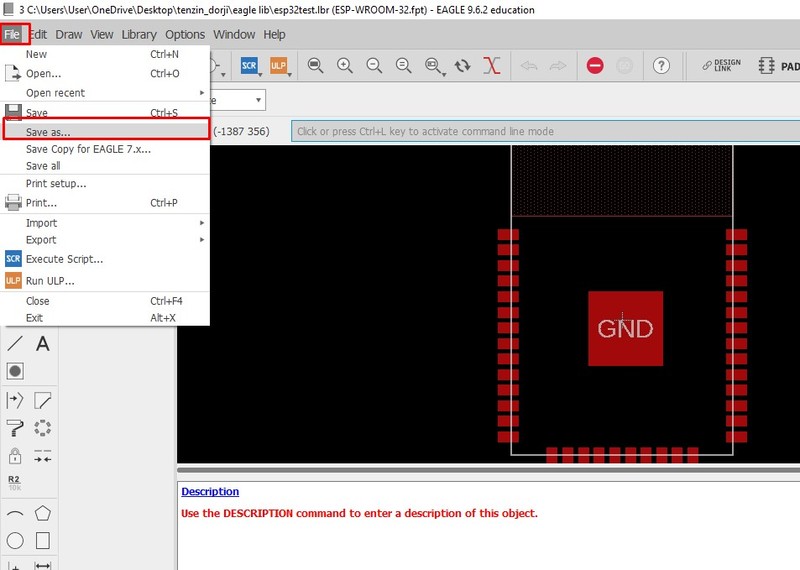
Task: Open the combo box beside the File menu
Action: click(237, 100)
